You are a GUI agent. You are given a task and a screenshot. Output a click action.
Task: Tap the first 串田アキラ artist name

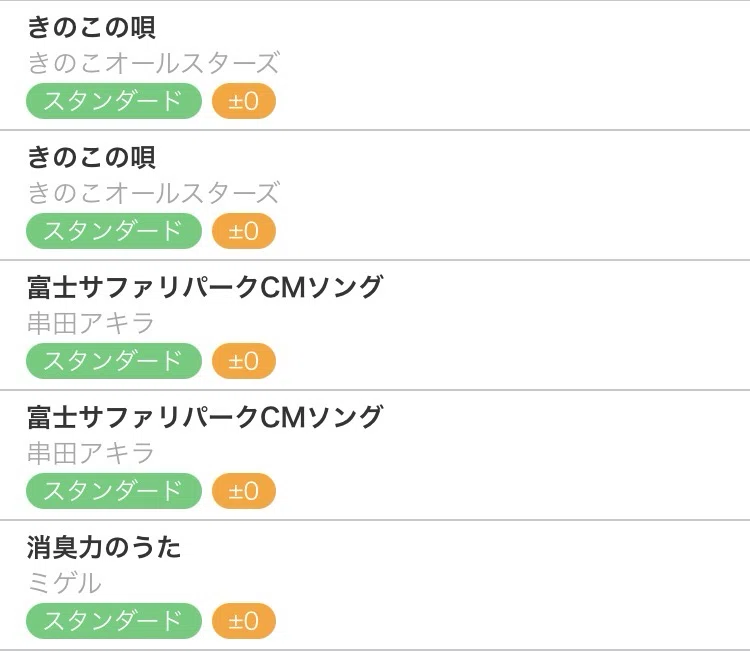click(91, 323)
